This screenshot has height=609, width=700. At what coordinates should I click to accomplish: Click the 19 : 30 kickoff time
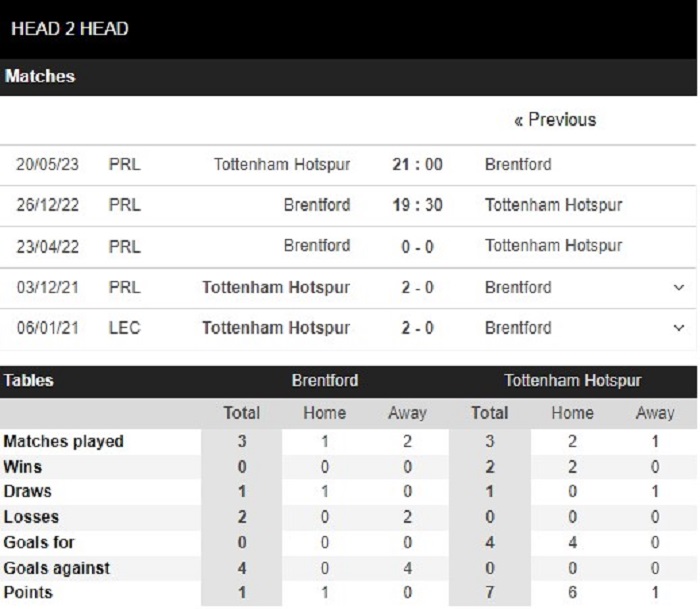417,205
